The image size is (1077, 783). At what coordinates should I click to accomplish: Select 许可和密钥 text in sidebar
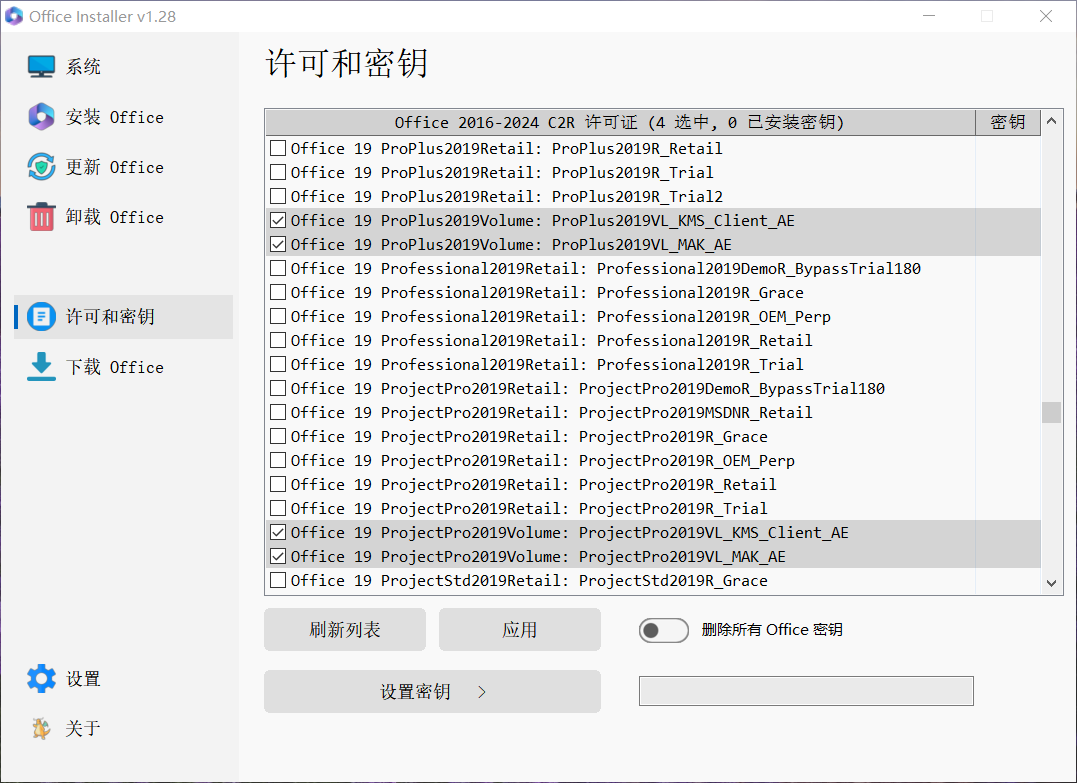(110, 317)
